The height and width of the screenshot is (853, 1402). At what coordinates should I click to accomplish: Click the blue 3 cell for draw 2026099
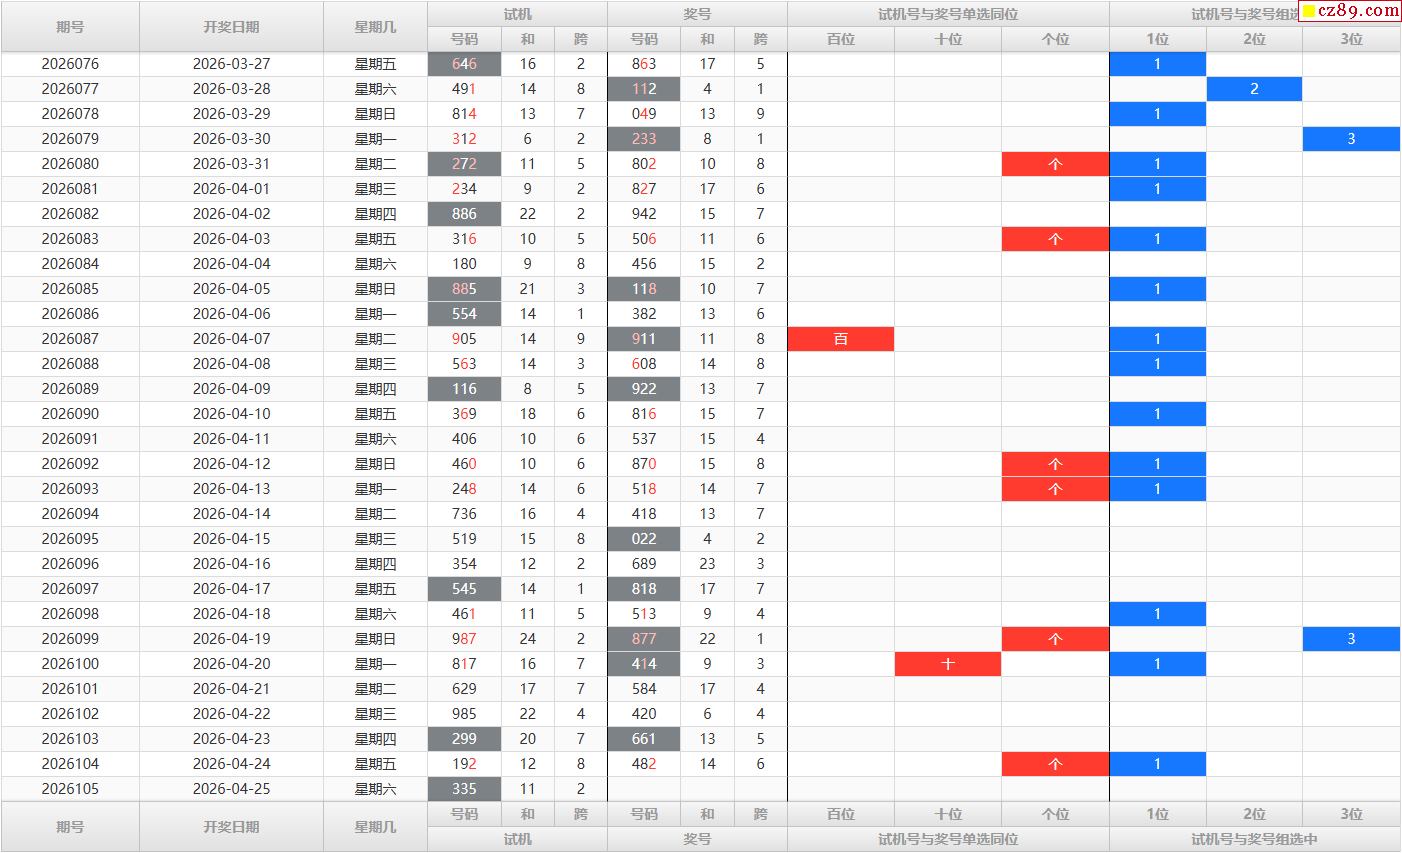coord(1351,639)
